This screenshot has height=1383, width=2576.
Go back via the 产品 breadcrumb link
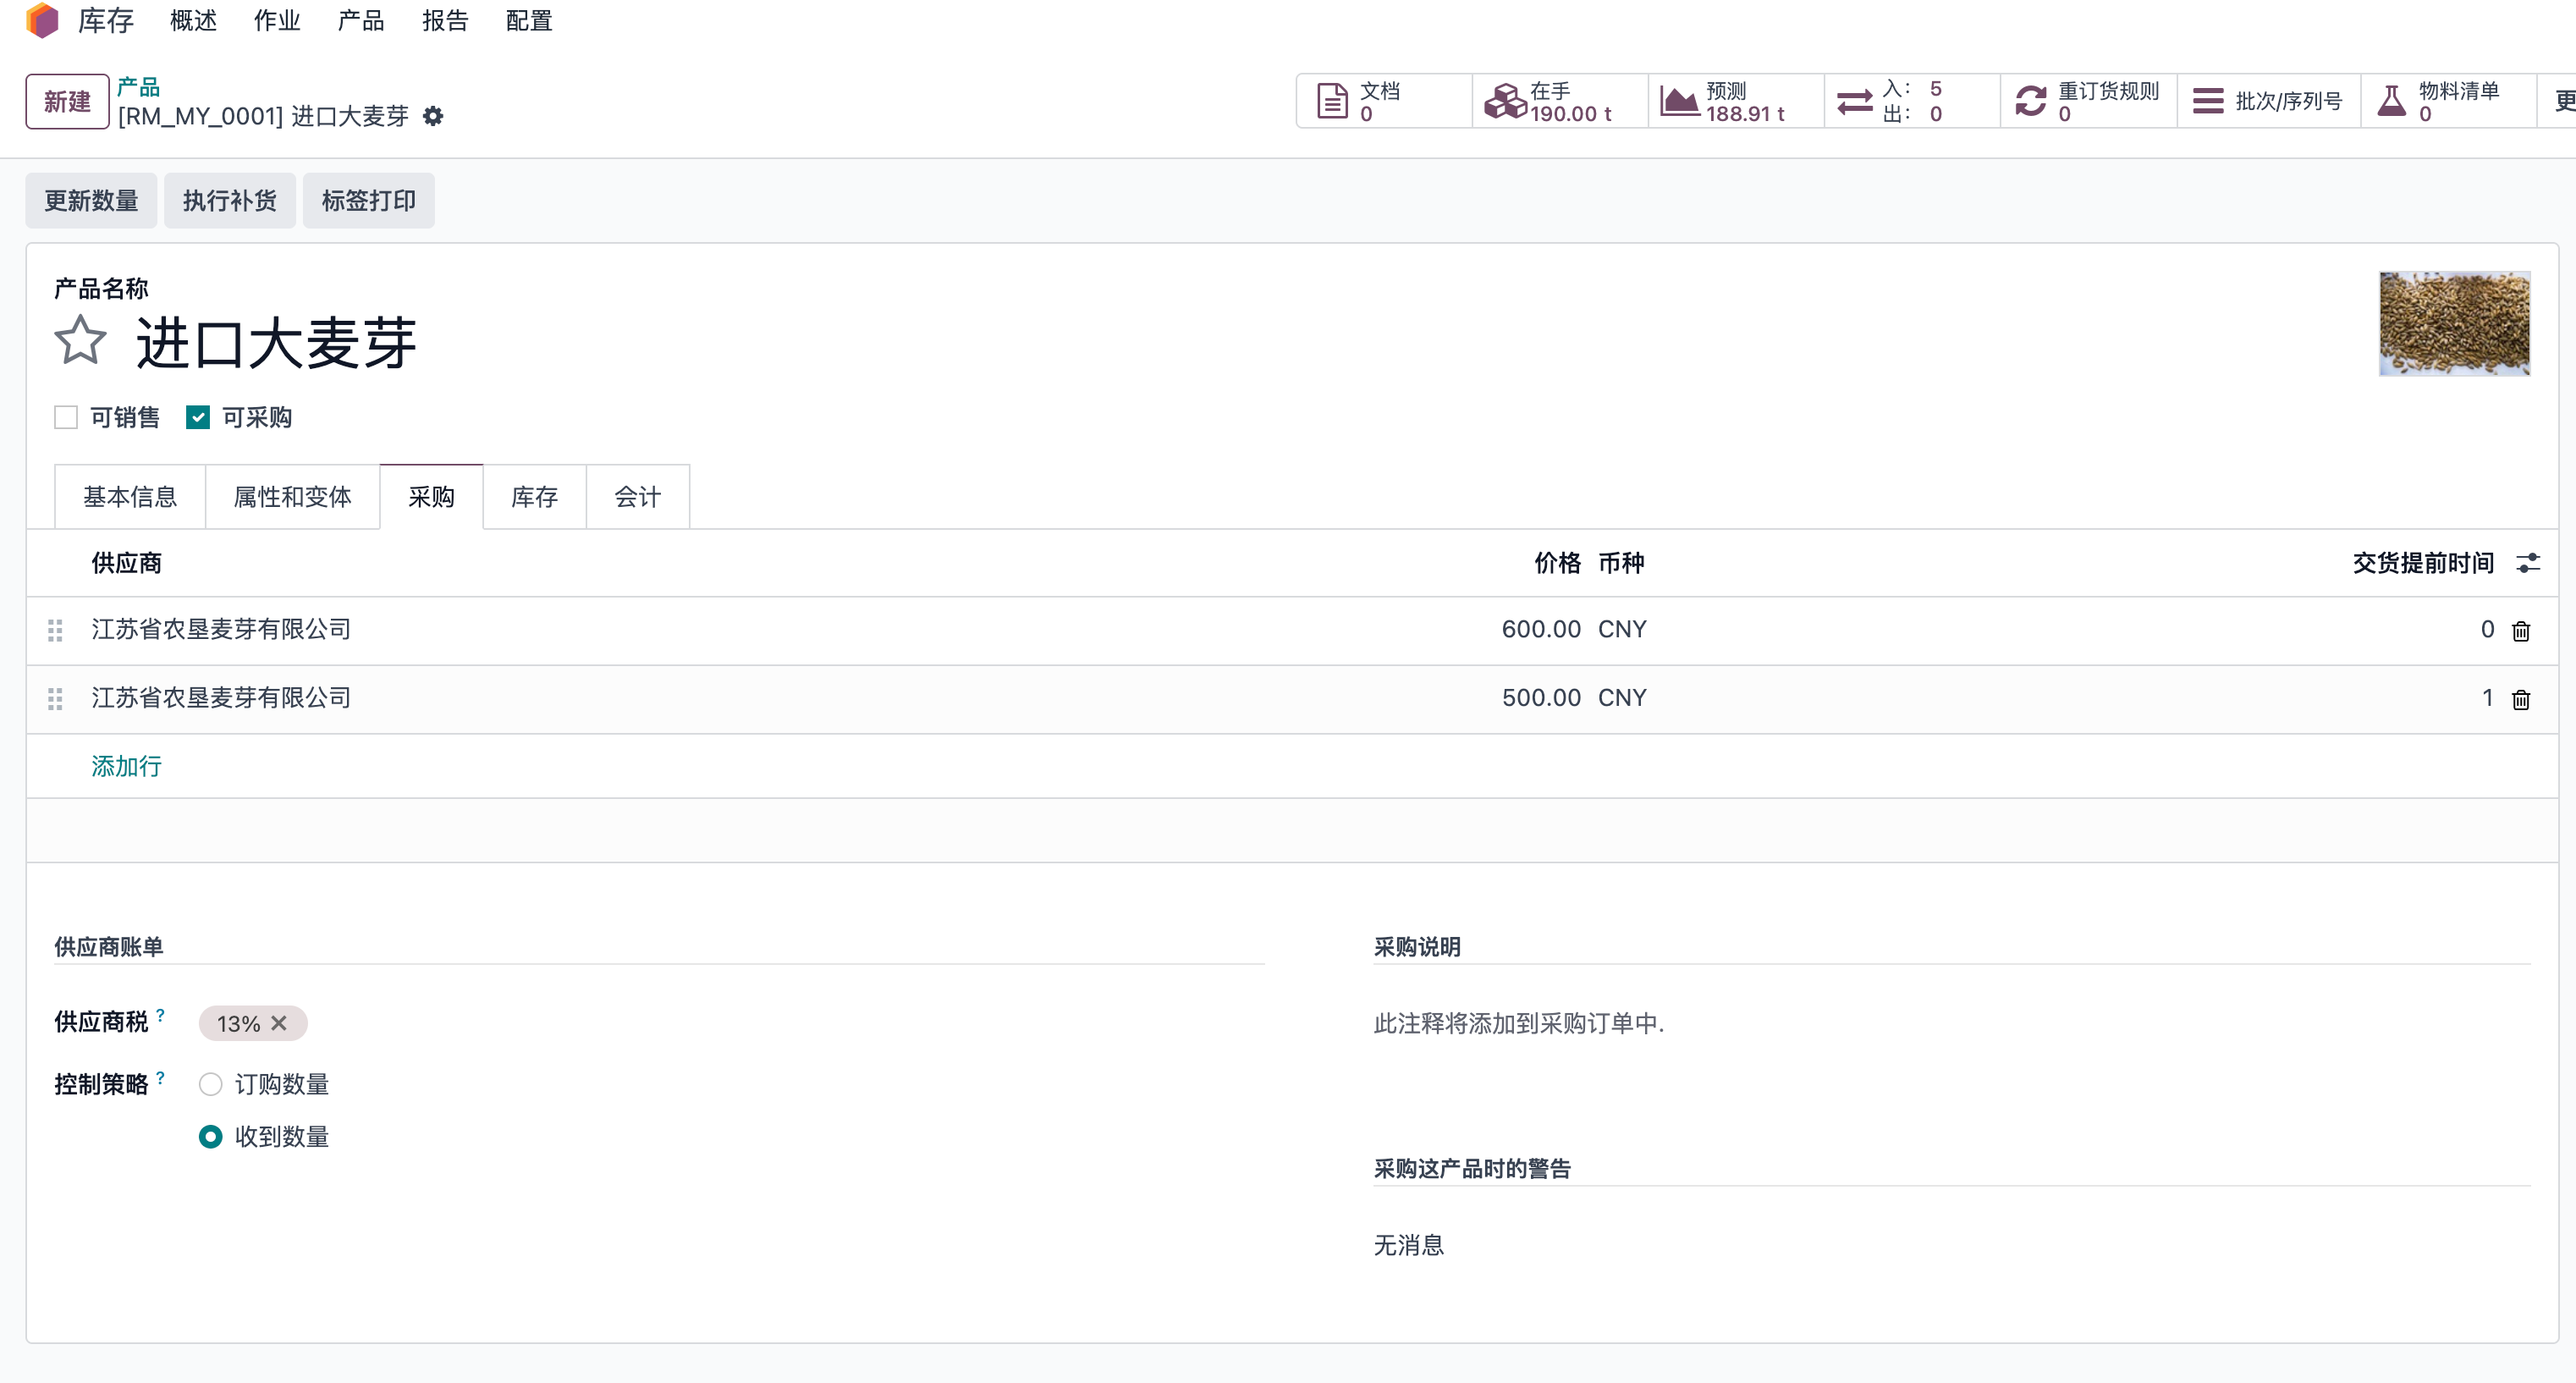(138, 87)
